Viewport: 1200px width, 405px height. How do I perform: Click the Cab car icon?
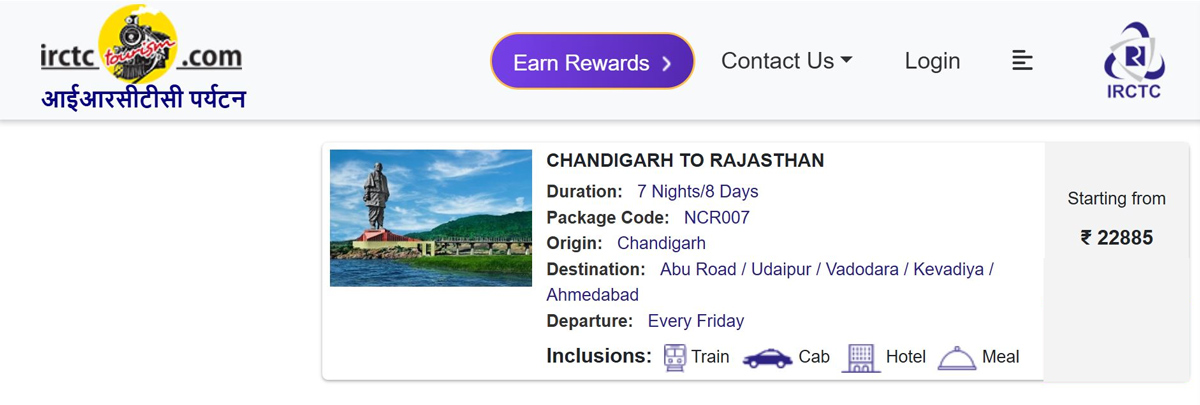coord(767,358)
